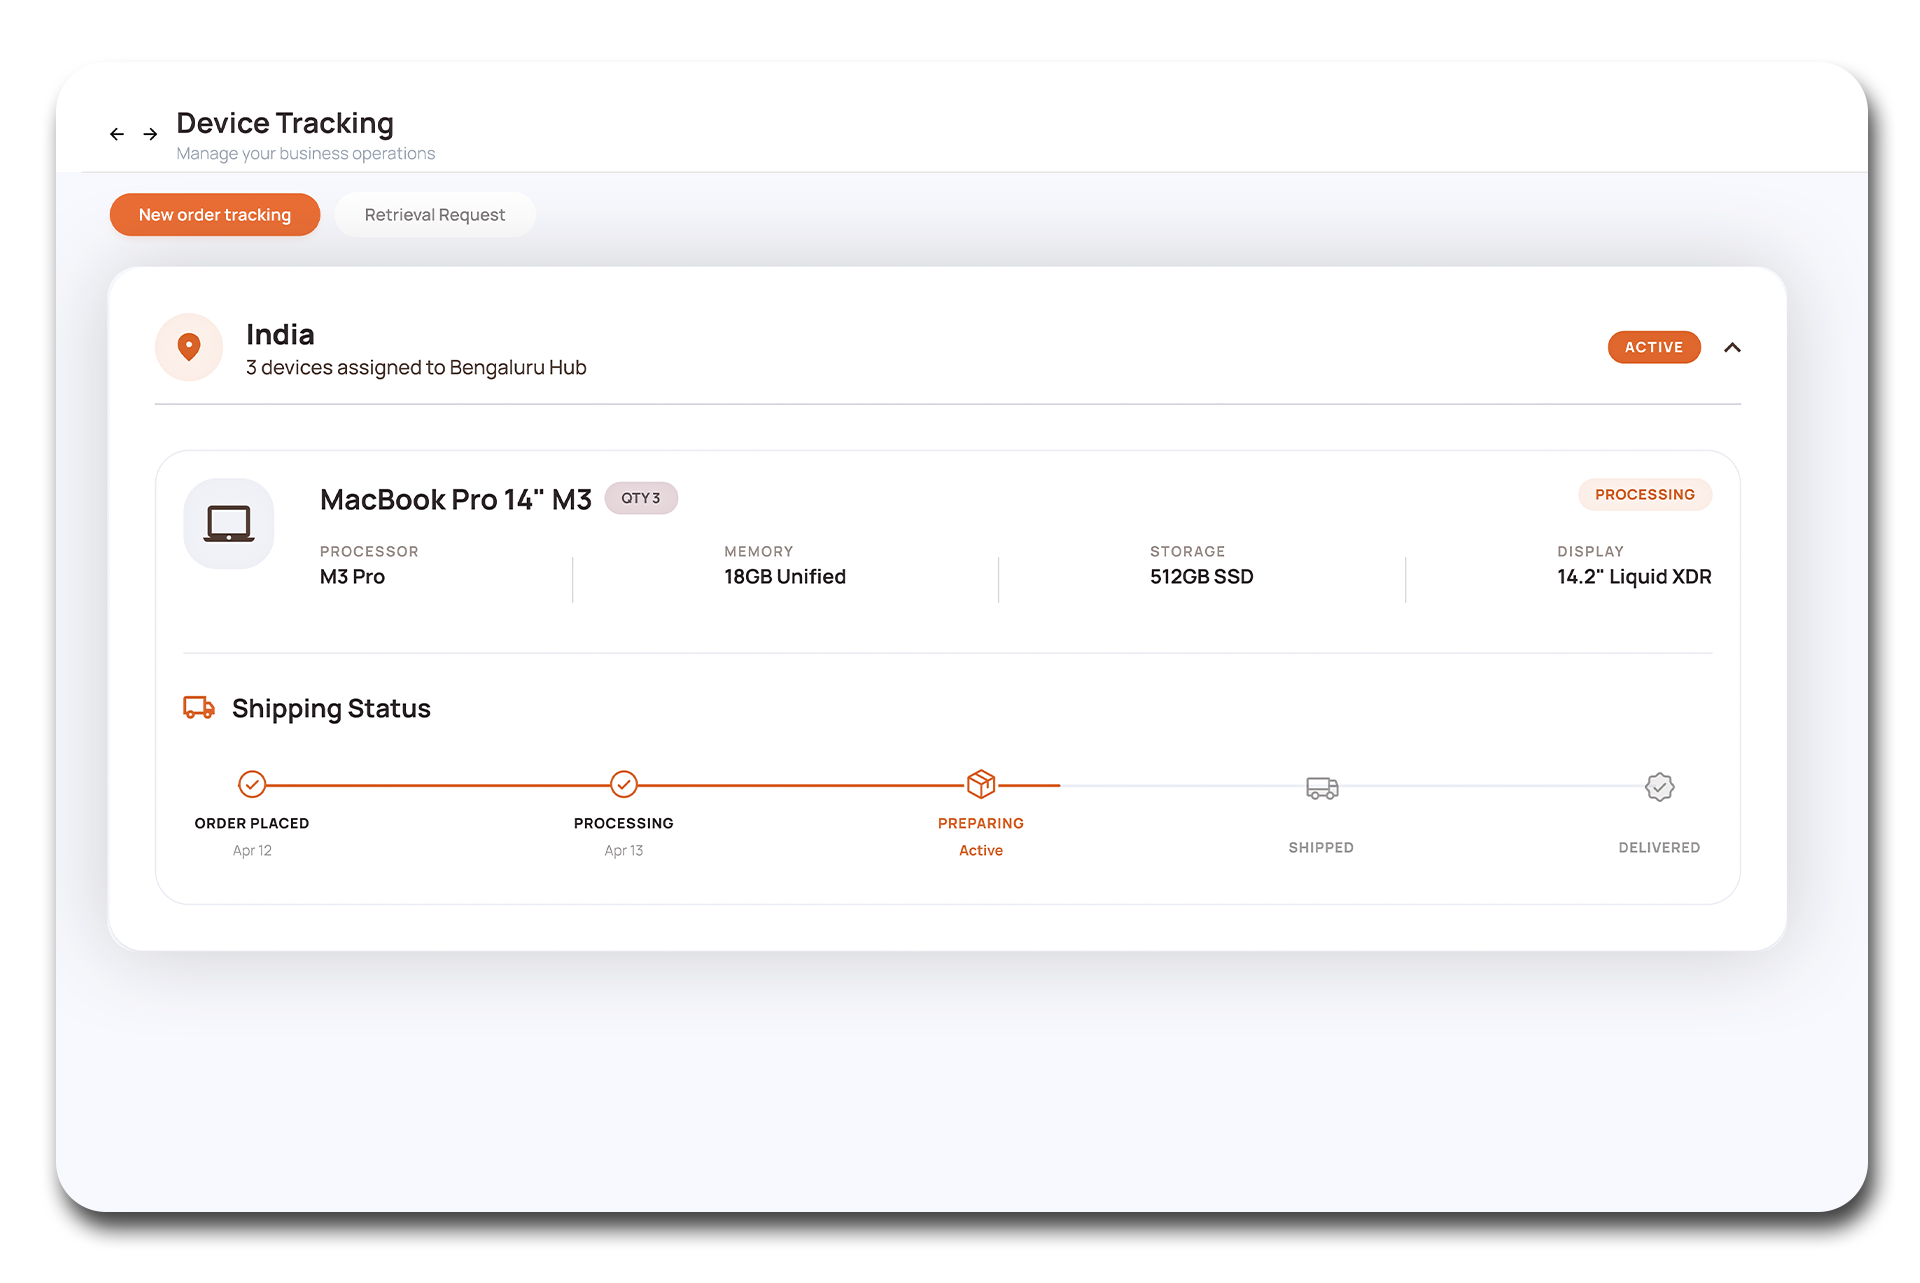Click the 18GB Unified memory value
This screenshot has width=1920, height=1283.
point(785,577)
